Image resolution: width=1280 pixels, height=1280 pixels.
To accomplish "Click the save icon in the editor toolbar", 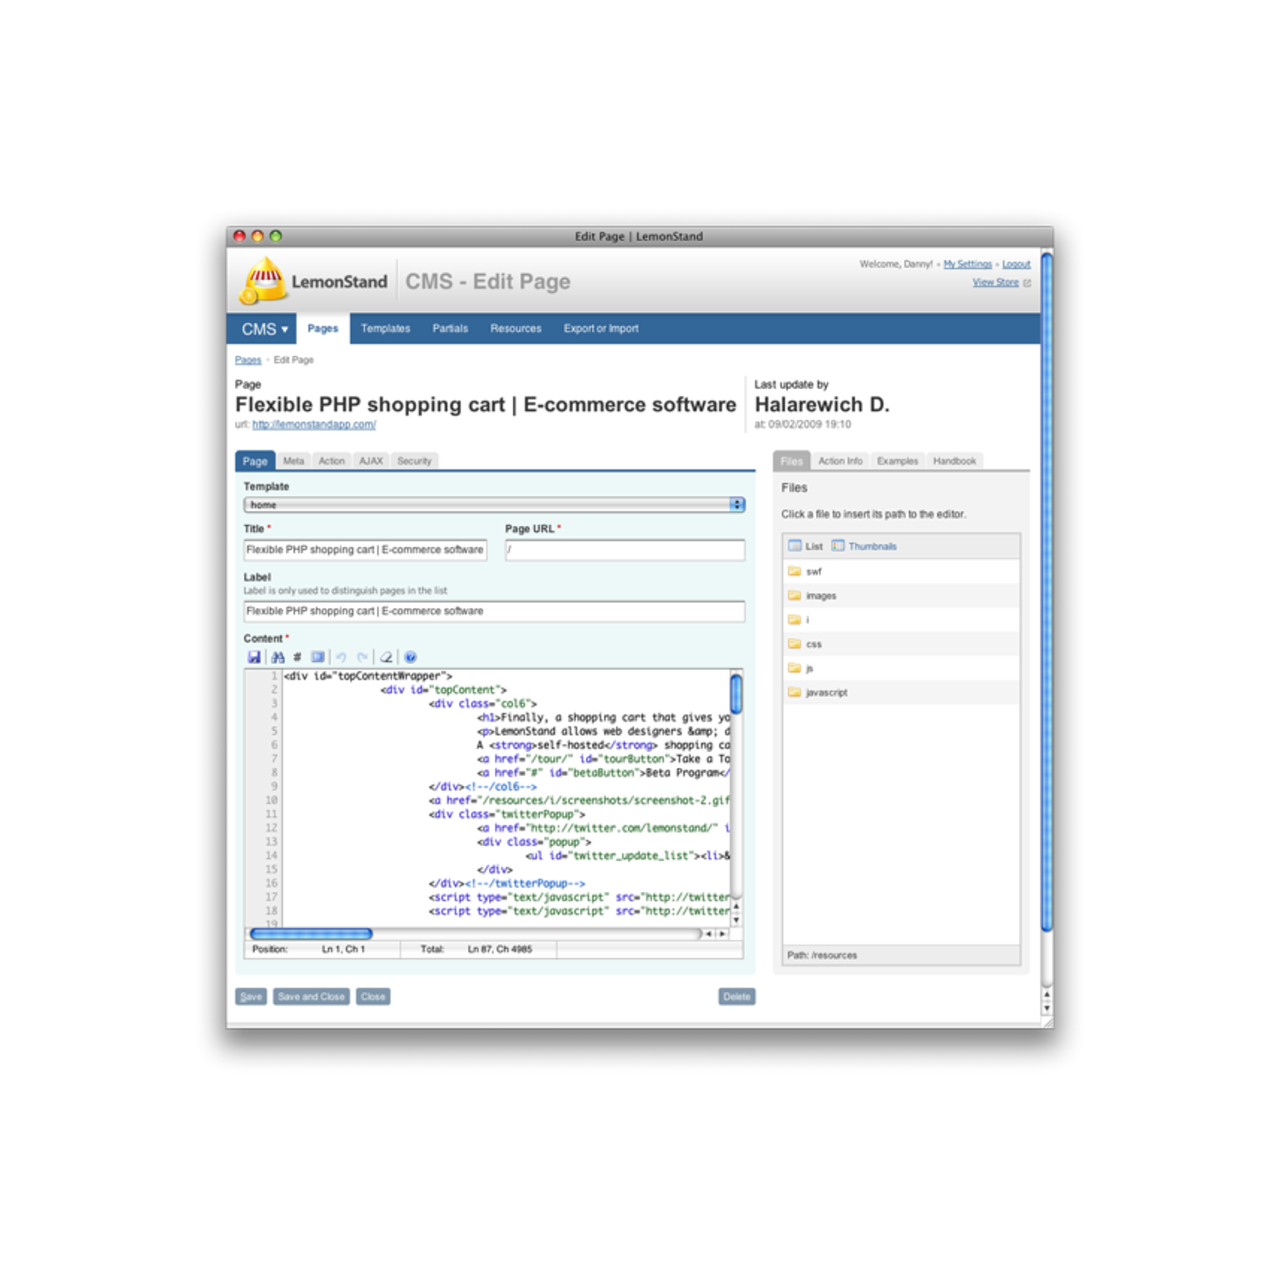I will point(254,657).
